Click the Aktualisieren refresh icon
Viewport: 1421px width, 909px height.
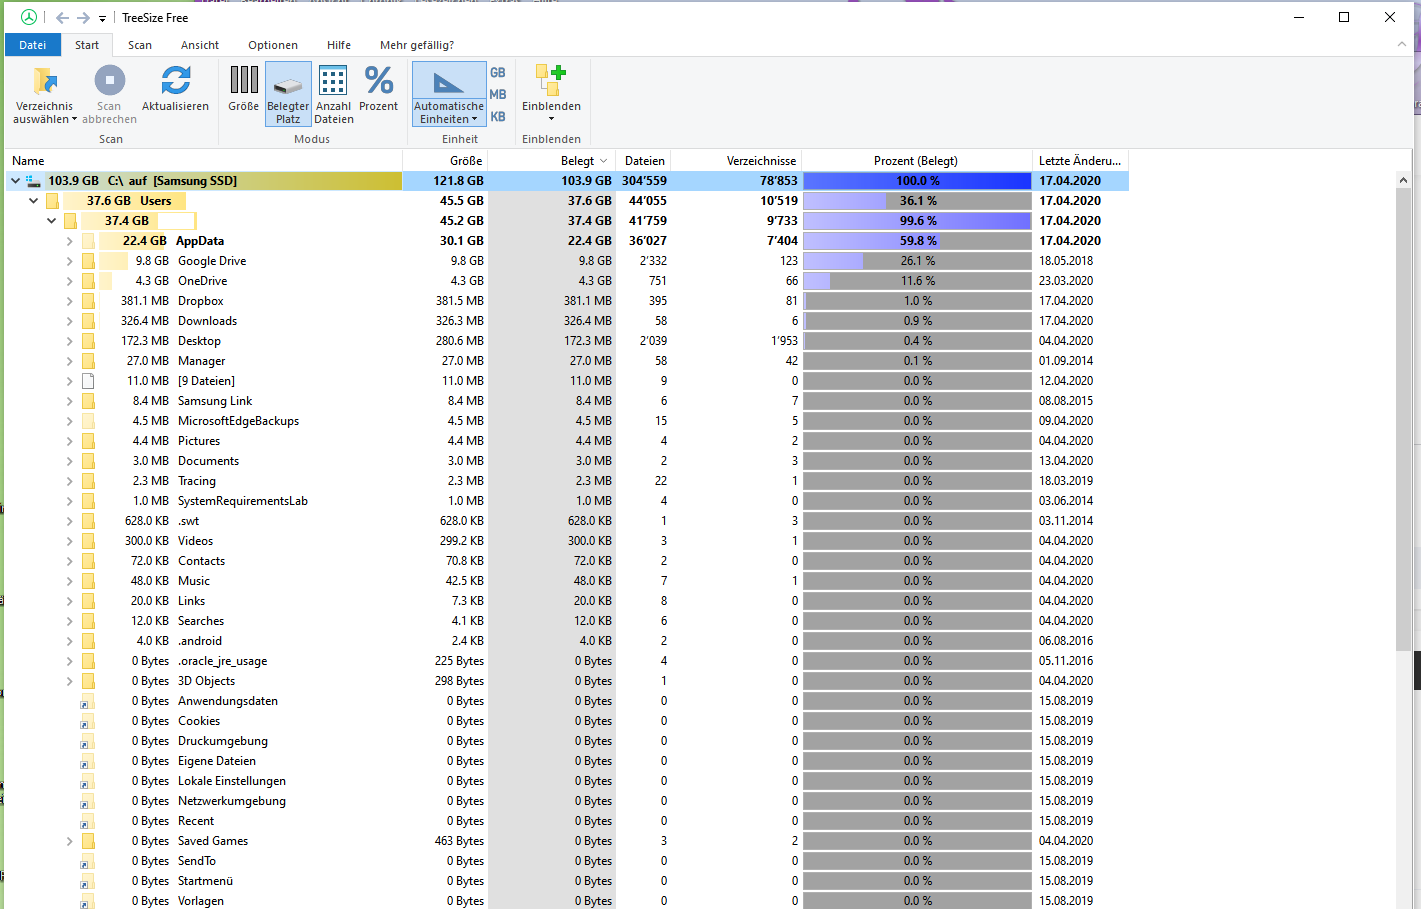coord(175,81)
